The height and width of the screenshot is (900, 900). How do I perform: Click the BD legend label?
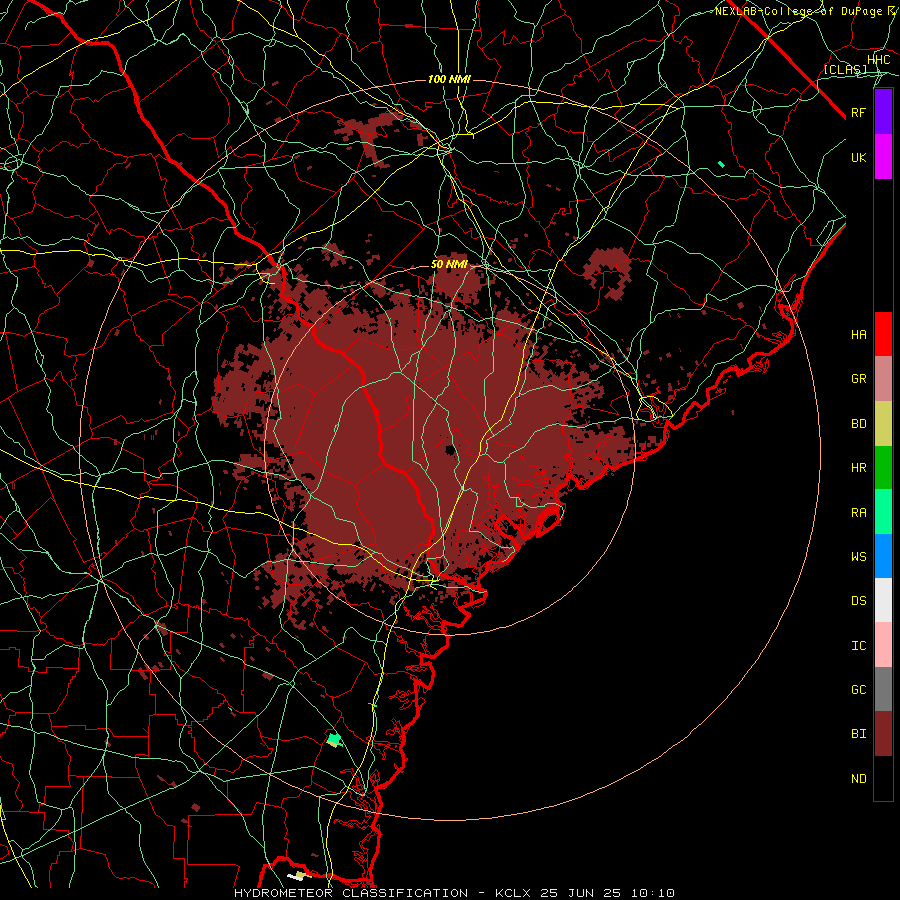click(858, 424)
